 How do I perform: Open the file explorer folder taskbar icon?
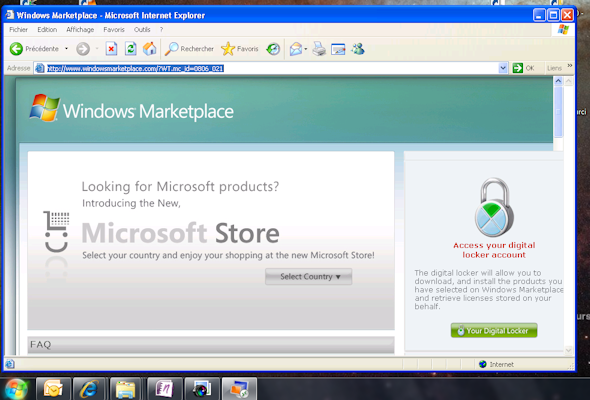click(125, 389)
